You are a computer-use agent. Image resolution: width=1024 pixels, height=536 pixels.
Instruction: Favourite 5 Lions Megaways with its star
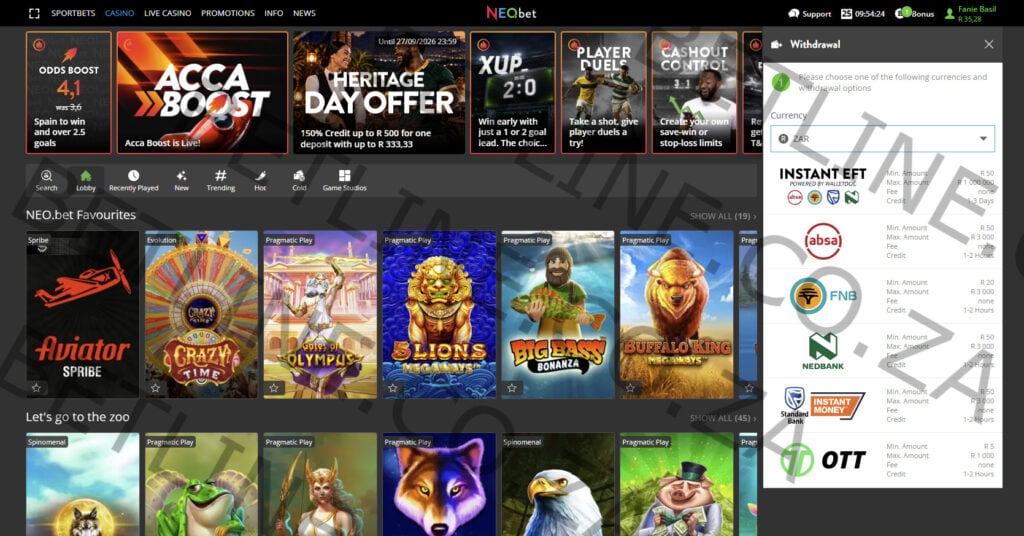click(393, 388)
